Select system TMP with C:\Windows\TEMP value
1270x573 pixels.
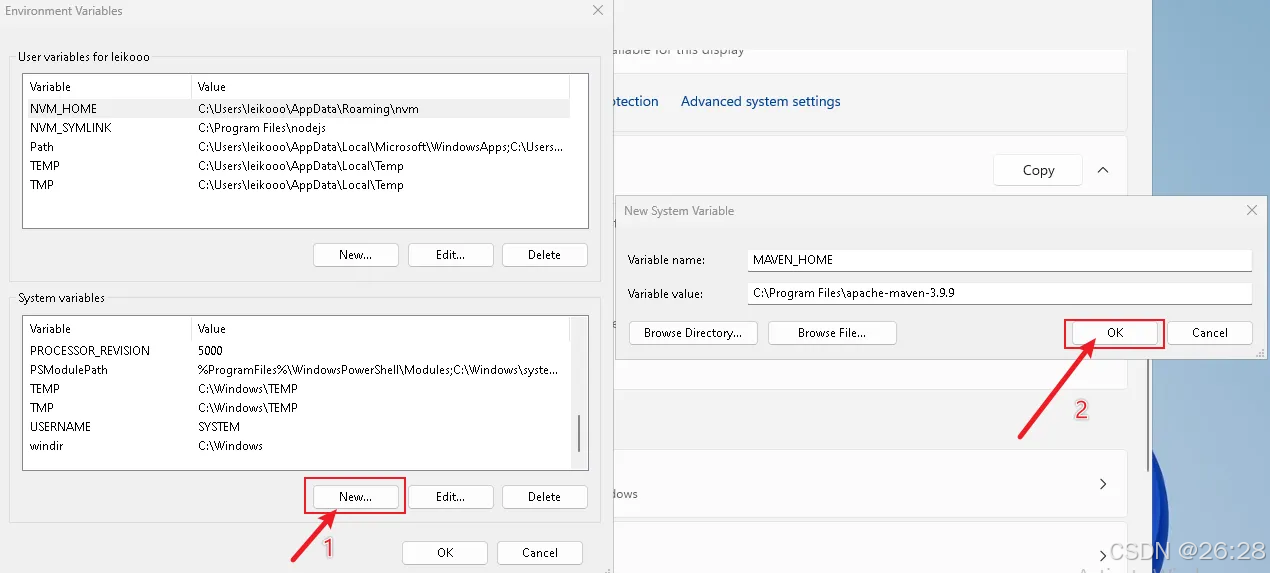point(296,408)
